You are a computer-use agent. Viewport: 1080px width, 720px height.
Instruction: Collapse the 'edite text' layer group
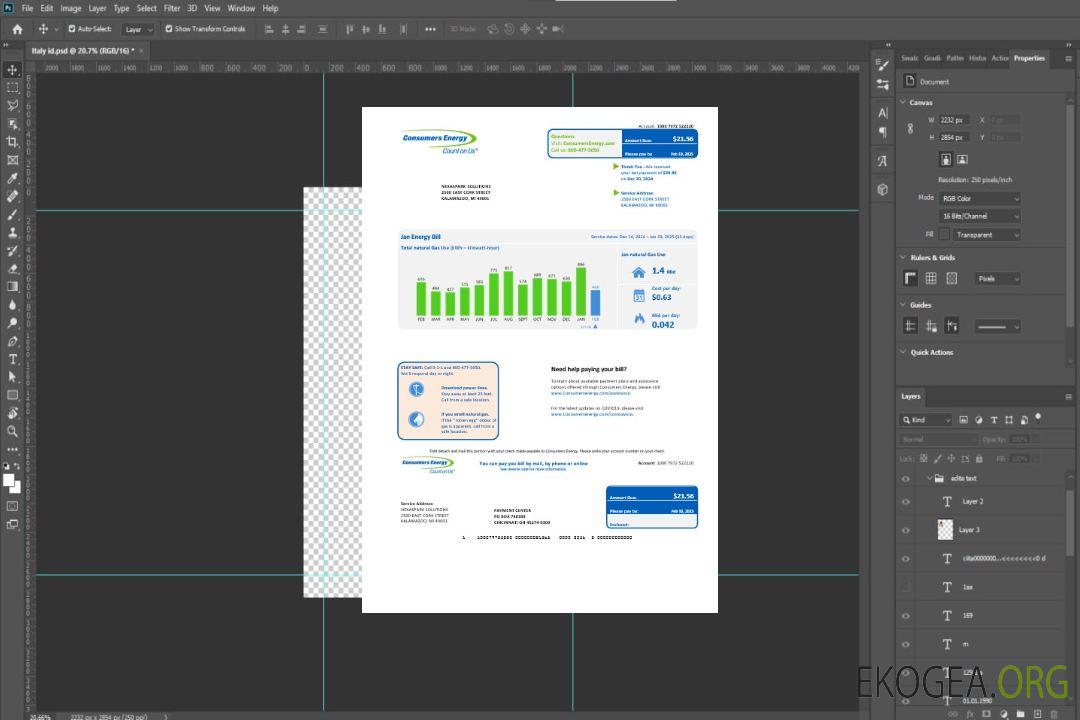click(929, 479)
